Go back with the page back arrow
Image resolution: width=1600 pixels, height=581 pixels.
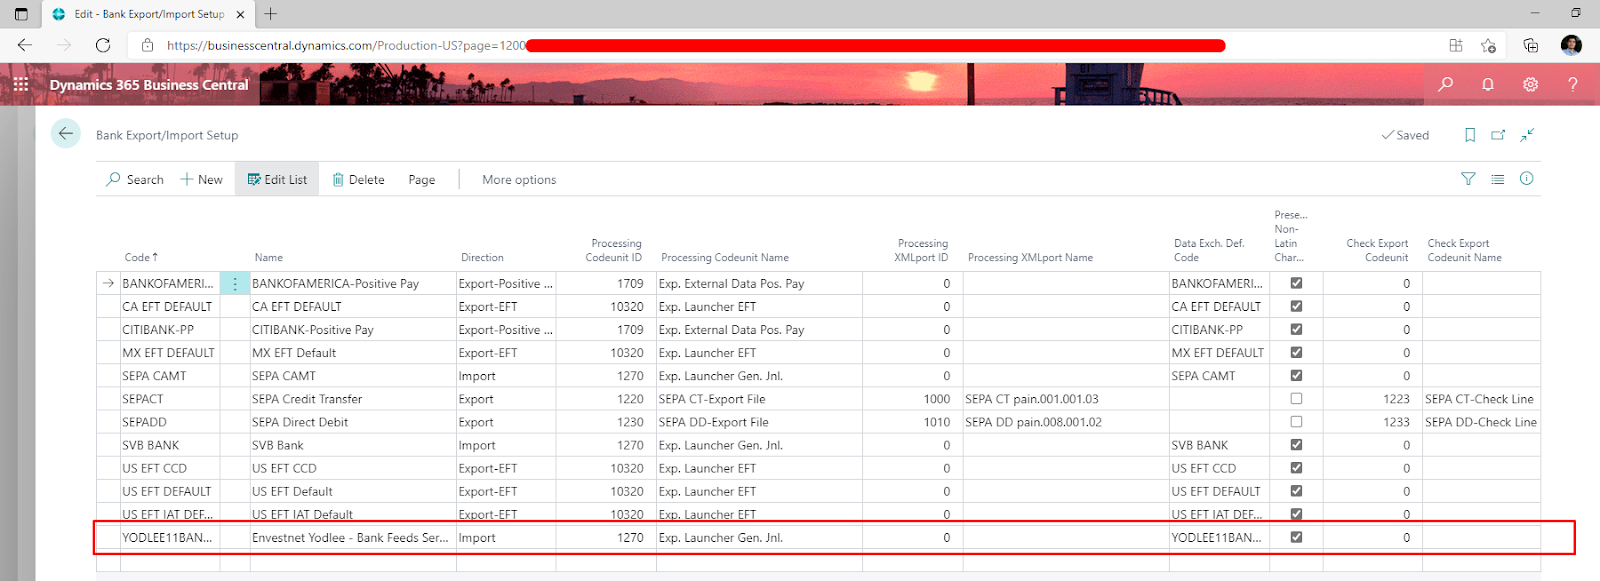tap(66, 133)
